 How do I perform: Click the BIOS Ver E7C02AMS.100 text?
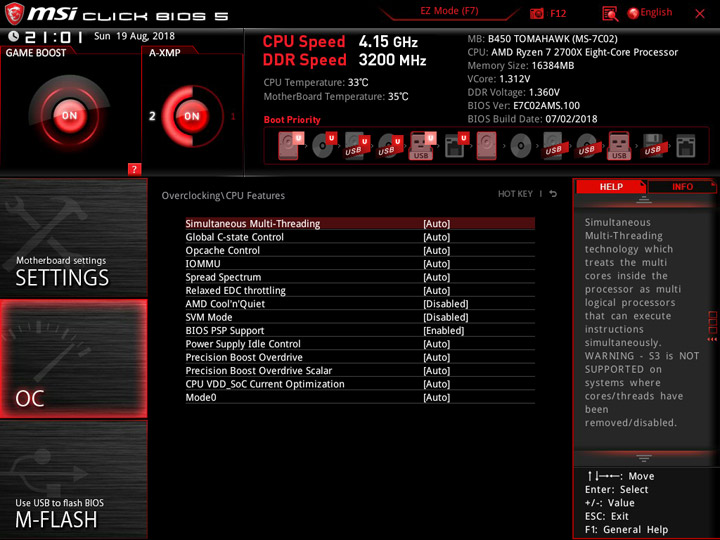click(x=523, y=106)
